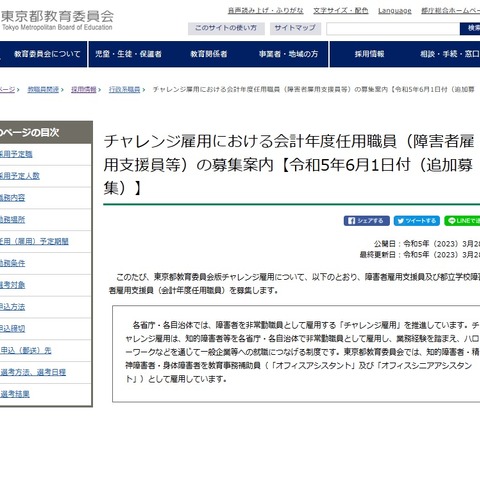Open the 相談・手続・窓口 menu
Viewport: 480px width, 480px height.
coord(449,54)
